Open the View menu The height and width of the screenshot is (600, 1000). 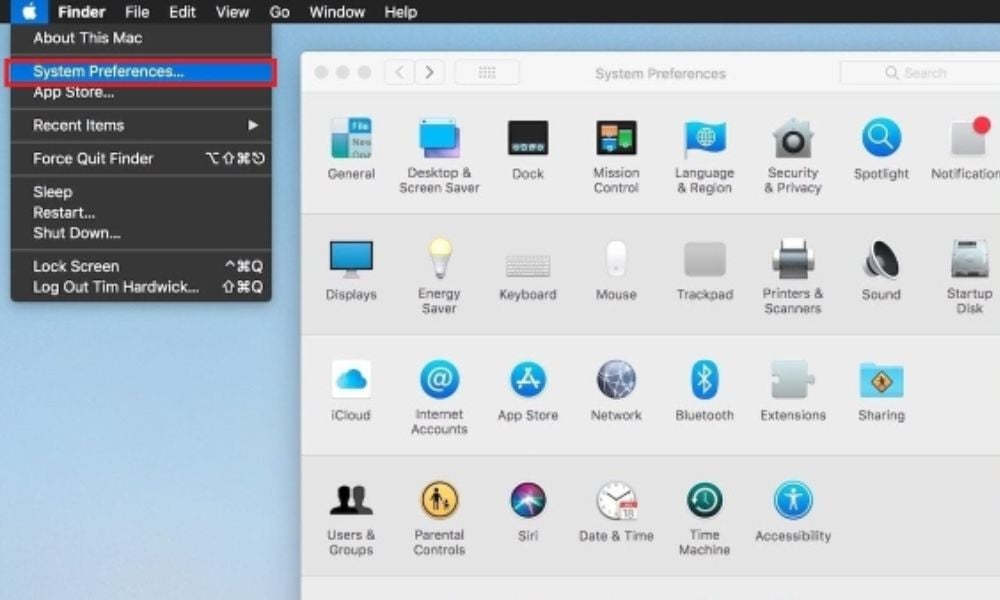click(x=232, y=12)
